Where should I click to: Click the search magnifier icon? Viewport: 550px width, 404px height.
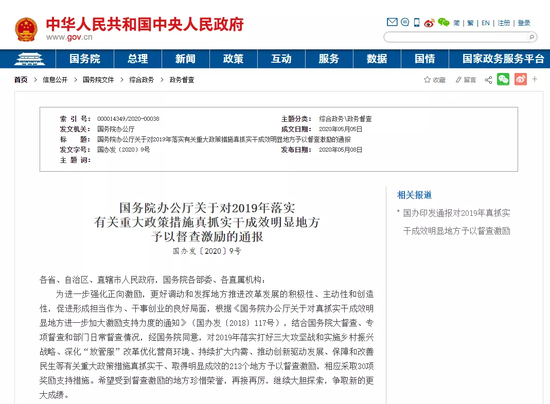pos(531,37)
